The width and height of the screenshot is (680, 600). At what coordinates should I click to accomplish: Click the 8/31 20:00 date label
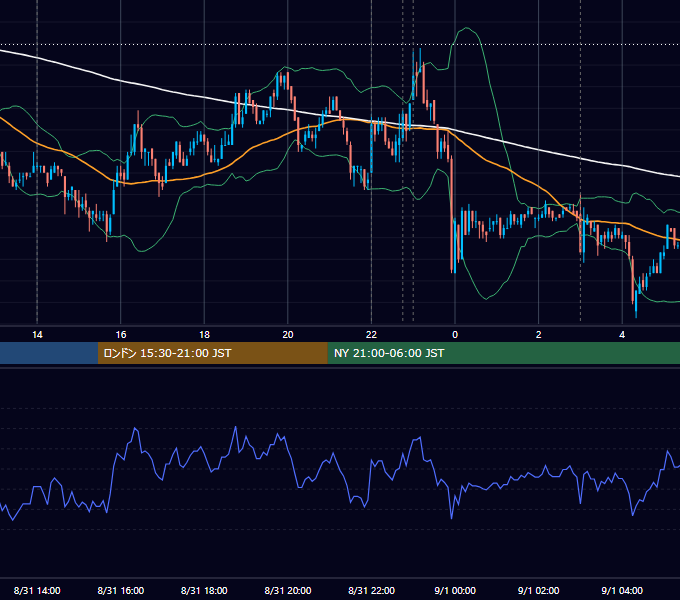point(288,590)
